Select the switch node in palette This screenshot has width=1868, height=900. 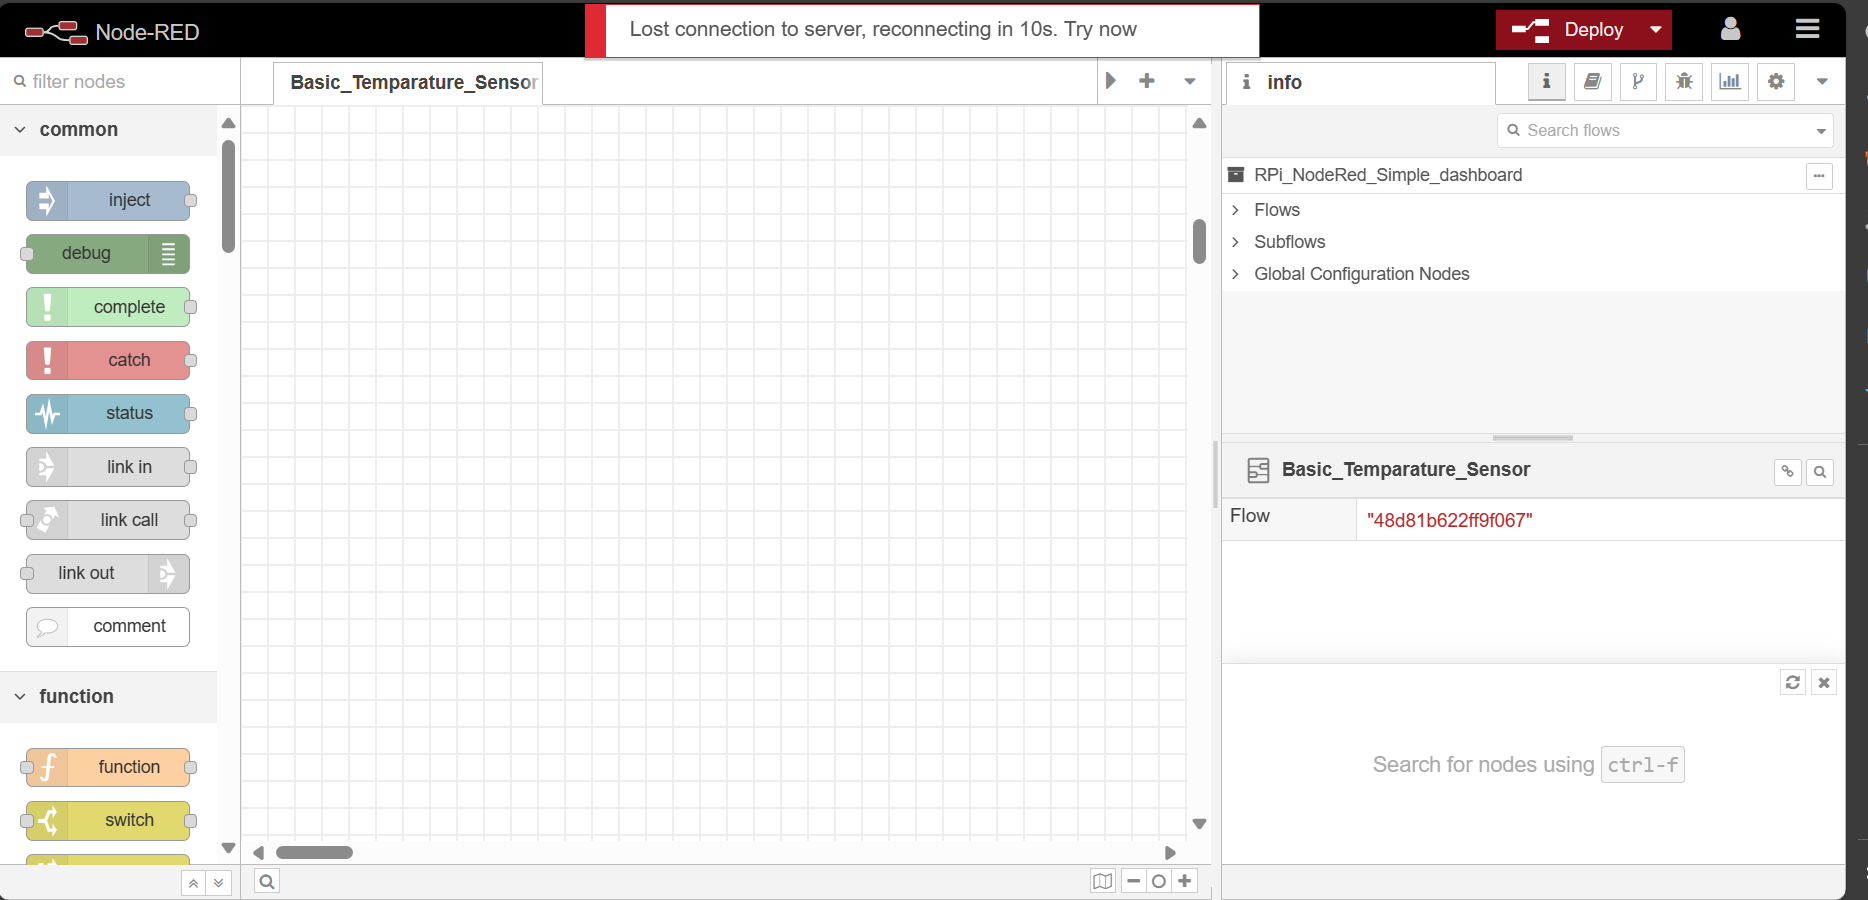tap(108, 820)
